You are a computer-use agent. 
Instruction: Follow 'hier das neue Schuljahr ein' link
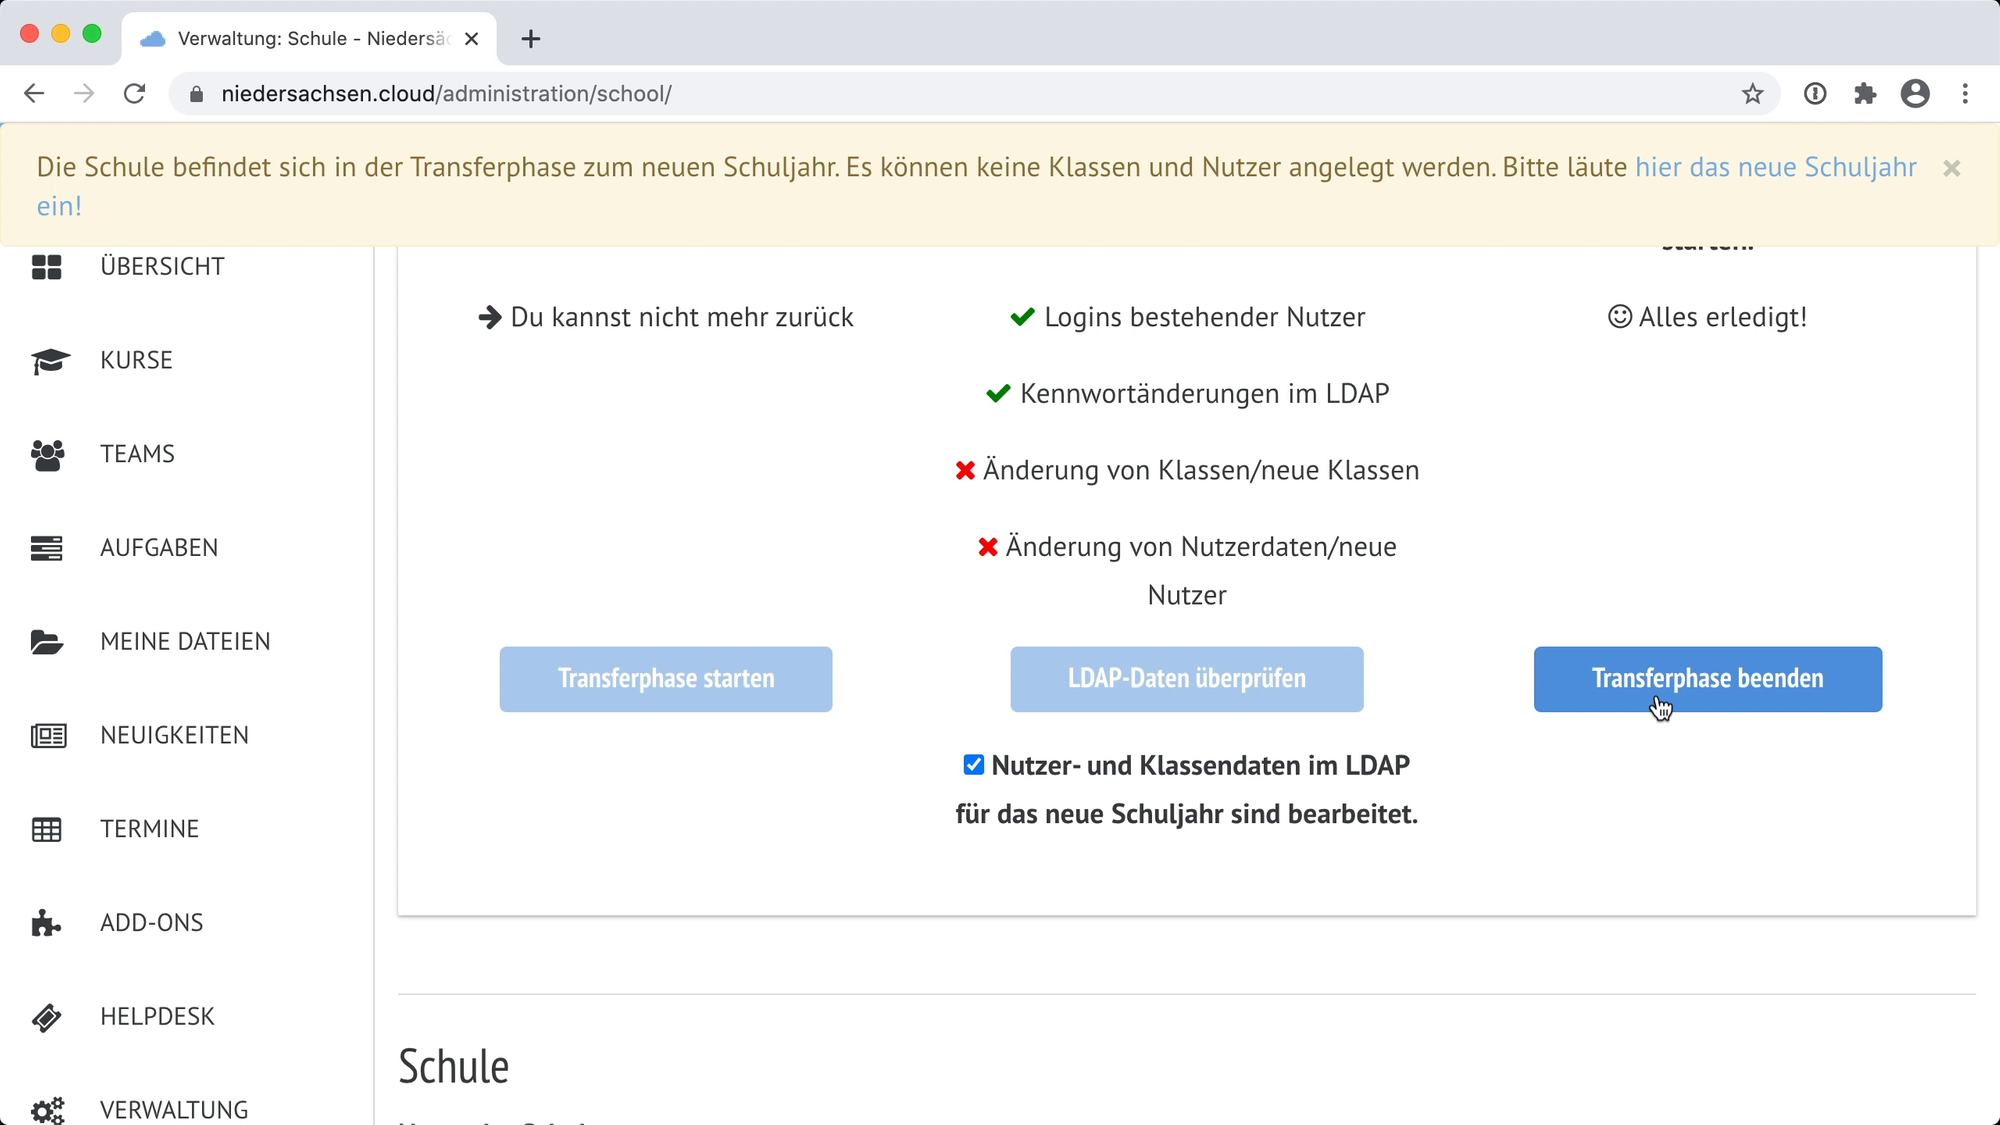coord(1775,167)
